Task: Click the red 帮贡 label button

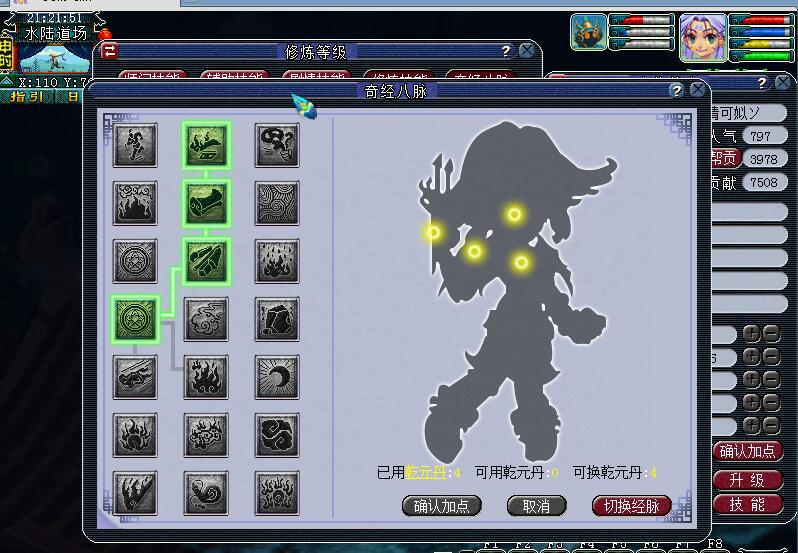Action: click(726, 159)
